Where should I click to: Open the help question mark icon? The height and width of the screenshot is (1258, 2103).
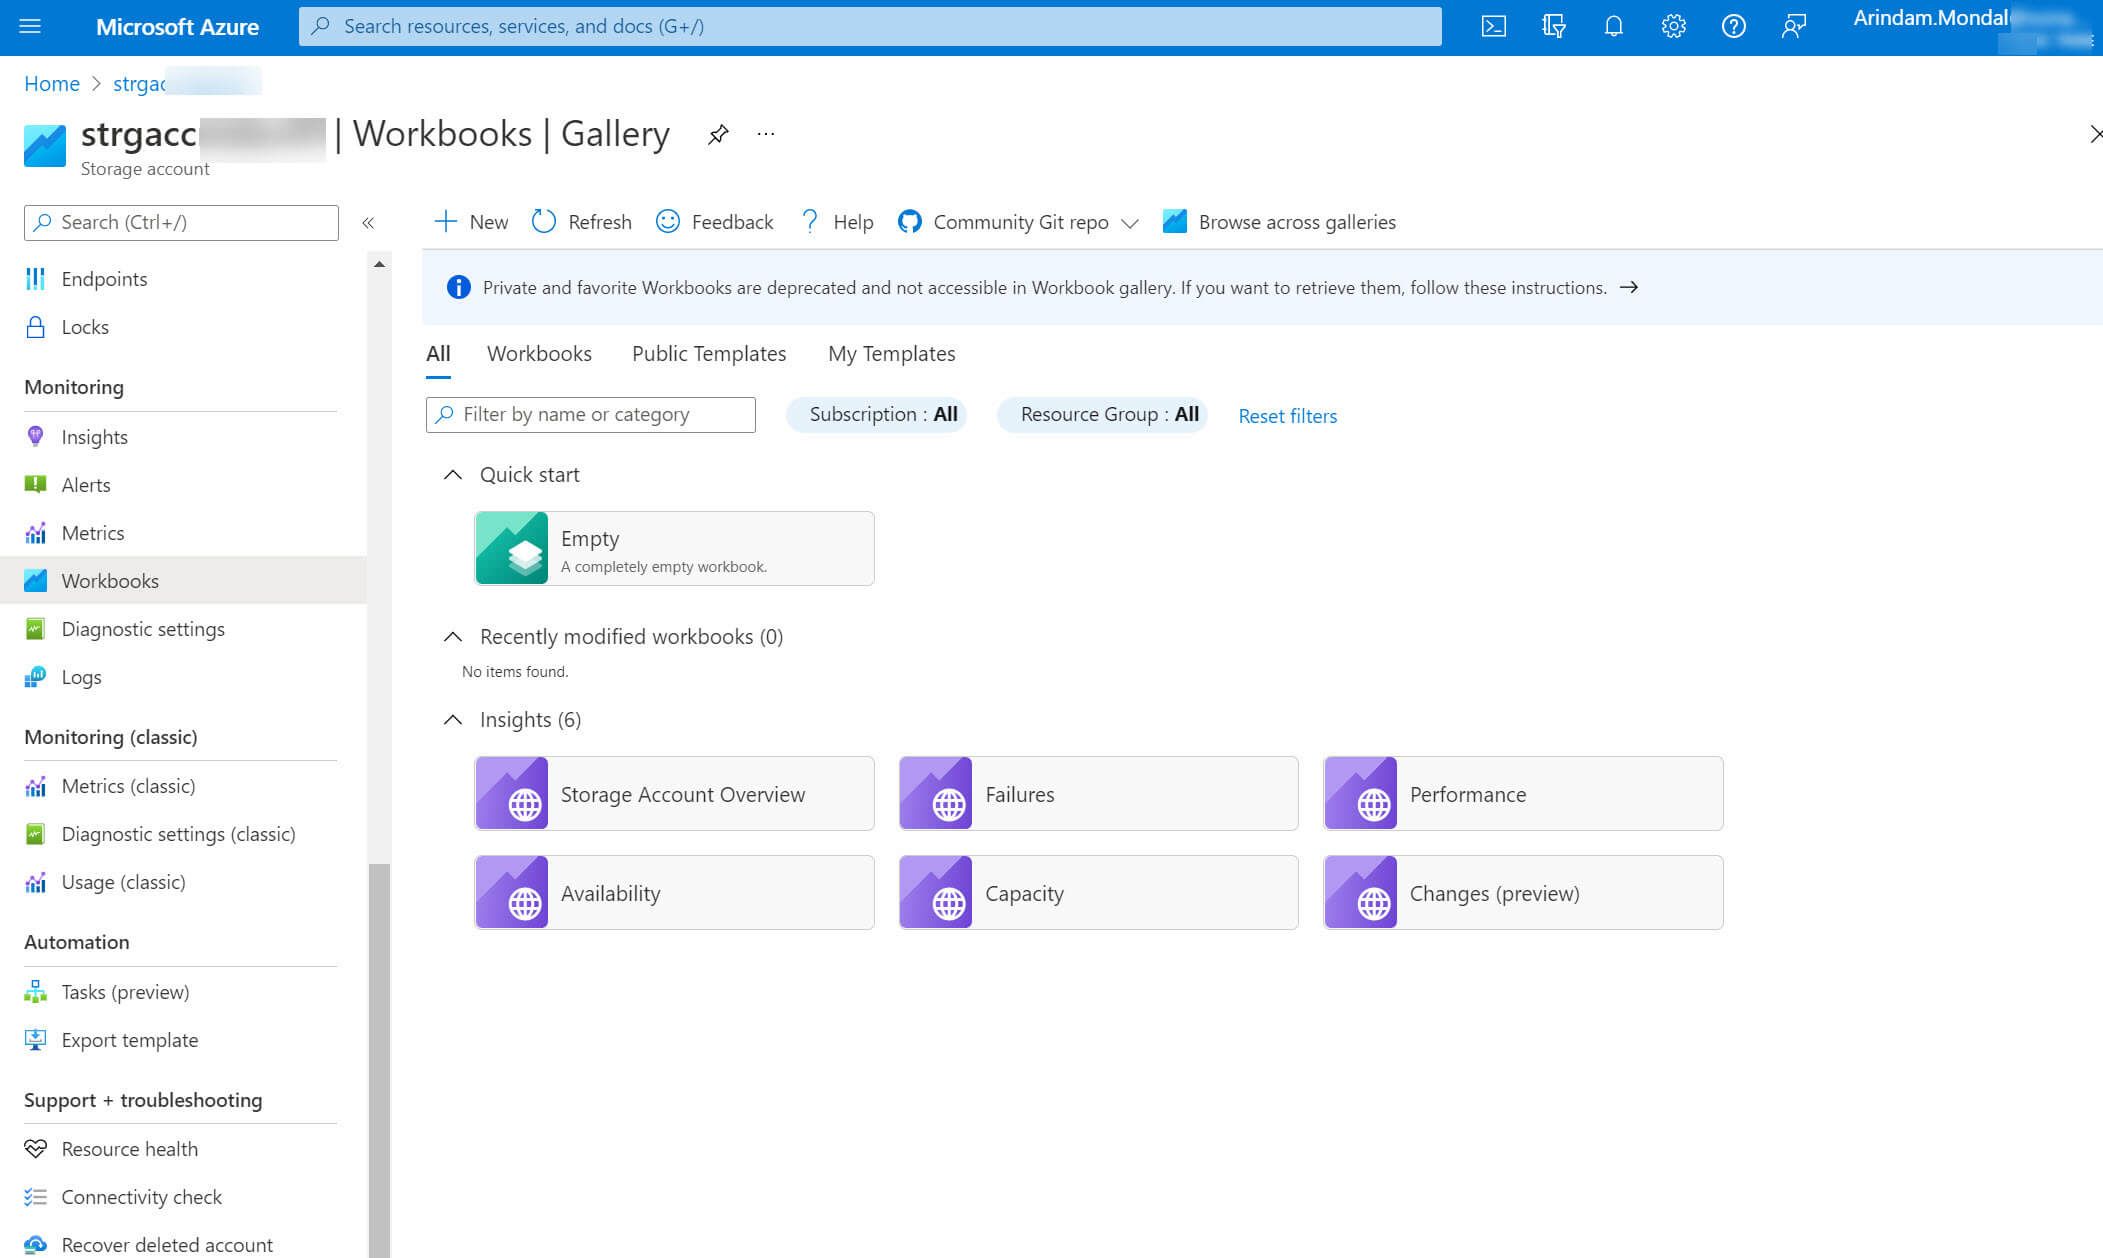[x=1733, y=27]
